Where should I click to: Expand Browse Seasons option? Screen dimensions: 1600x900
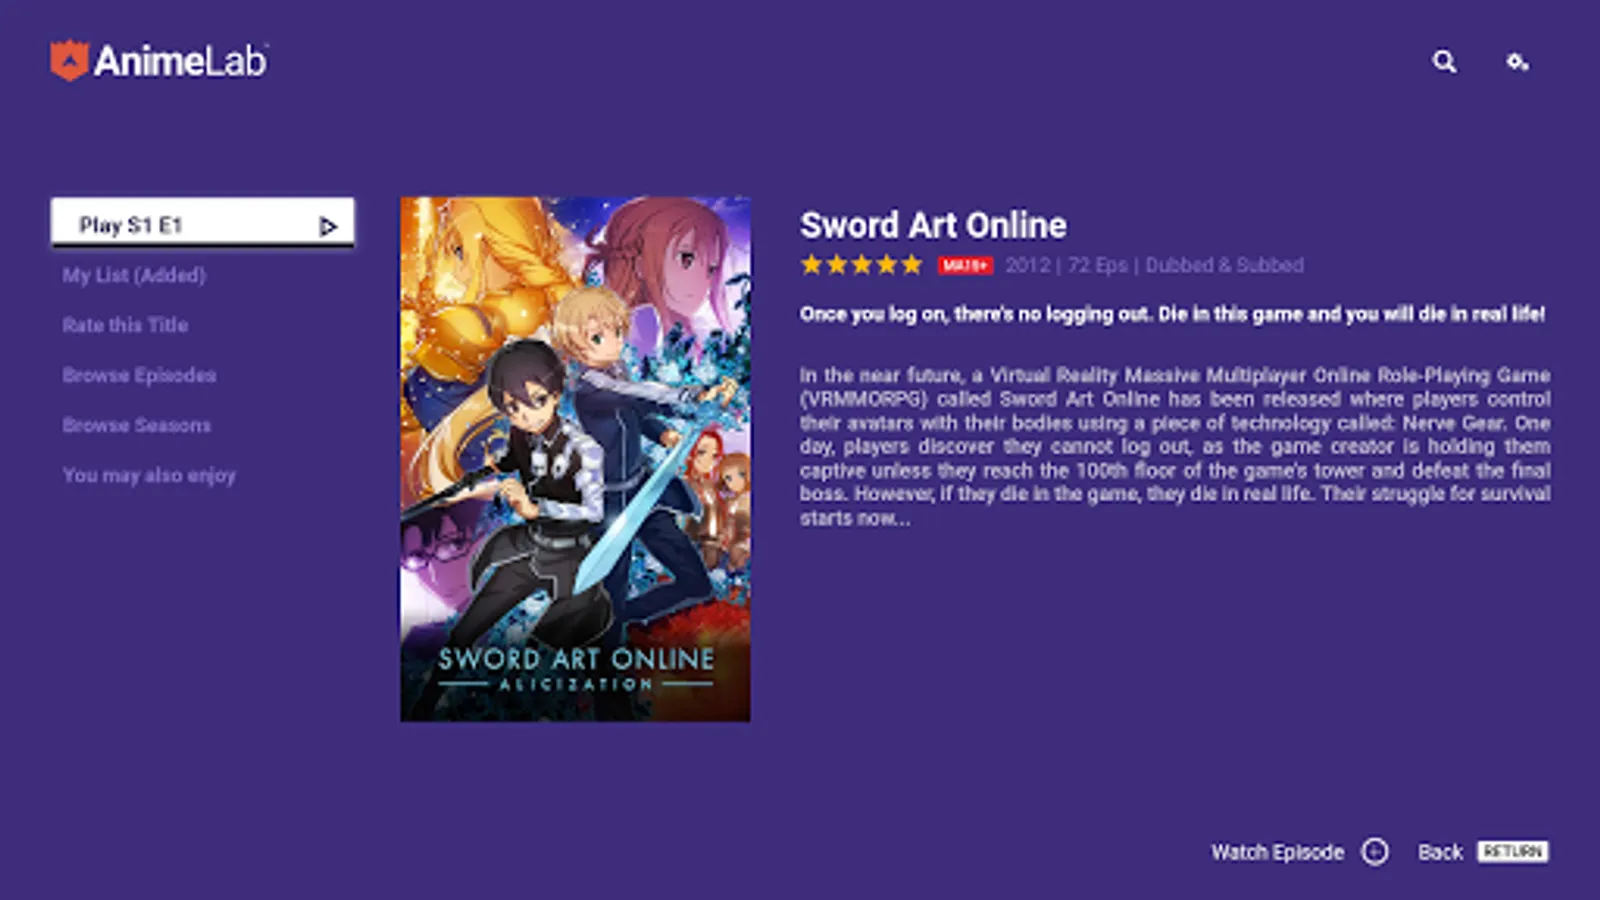[137, 425]
